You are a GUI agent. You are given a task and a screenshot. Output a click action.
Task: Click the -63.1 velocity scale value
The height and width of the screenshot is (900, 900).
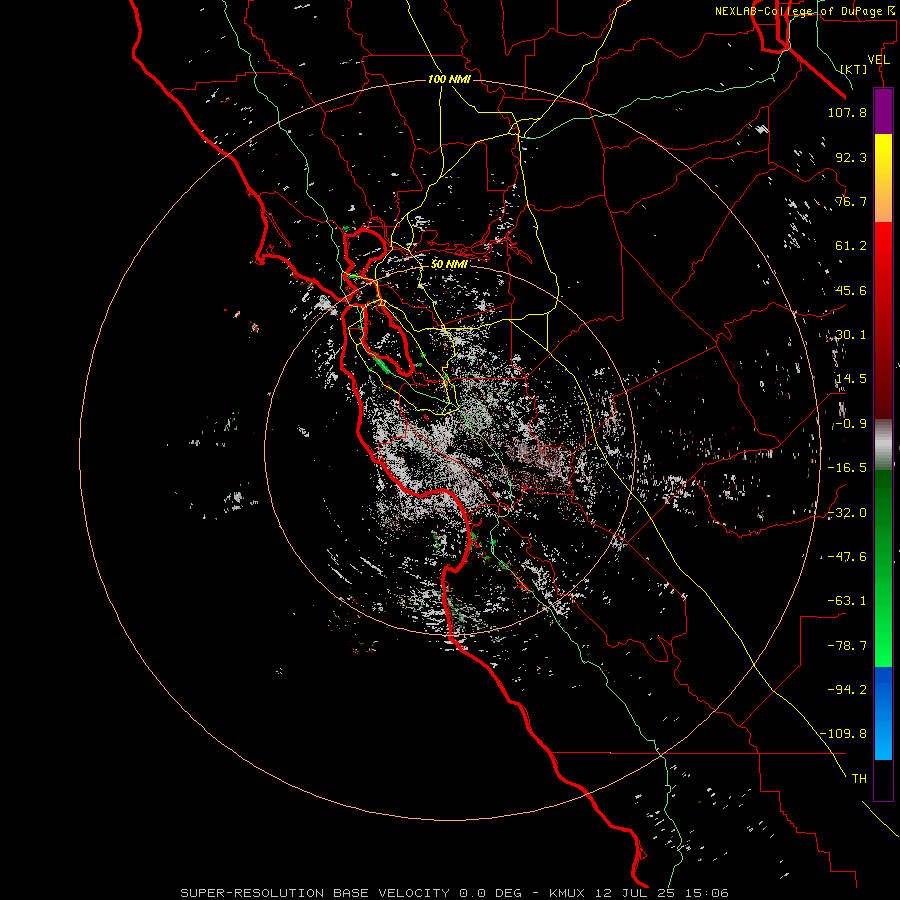tap(847, 601)
